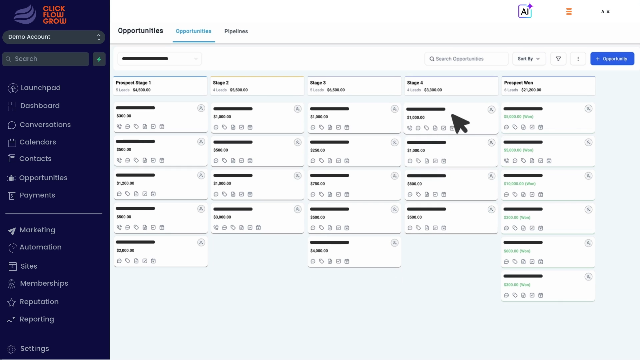Switch to the Opportunities tab
Image resolution: width=640 pixels, height=360 pixels.
pyautogui.click(x=193, y=31)
